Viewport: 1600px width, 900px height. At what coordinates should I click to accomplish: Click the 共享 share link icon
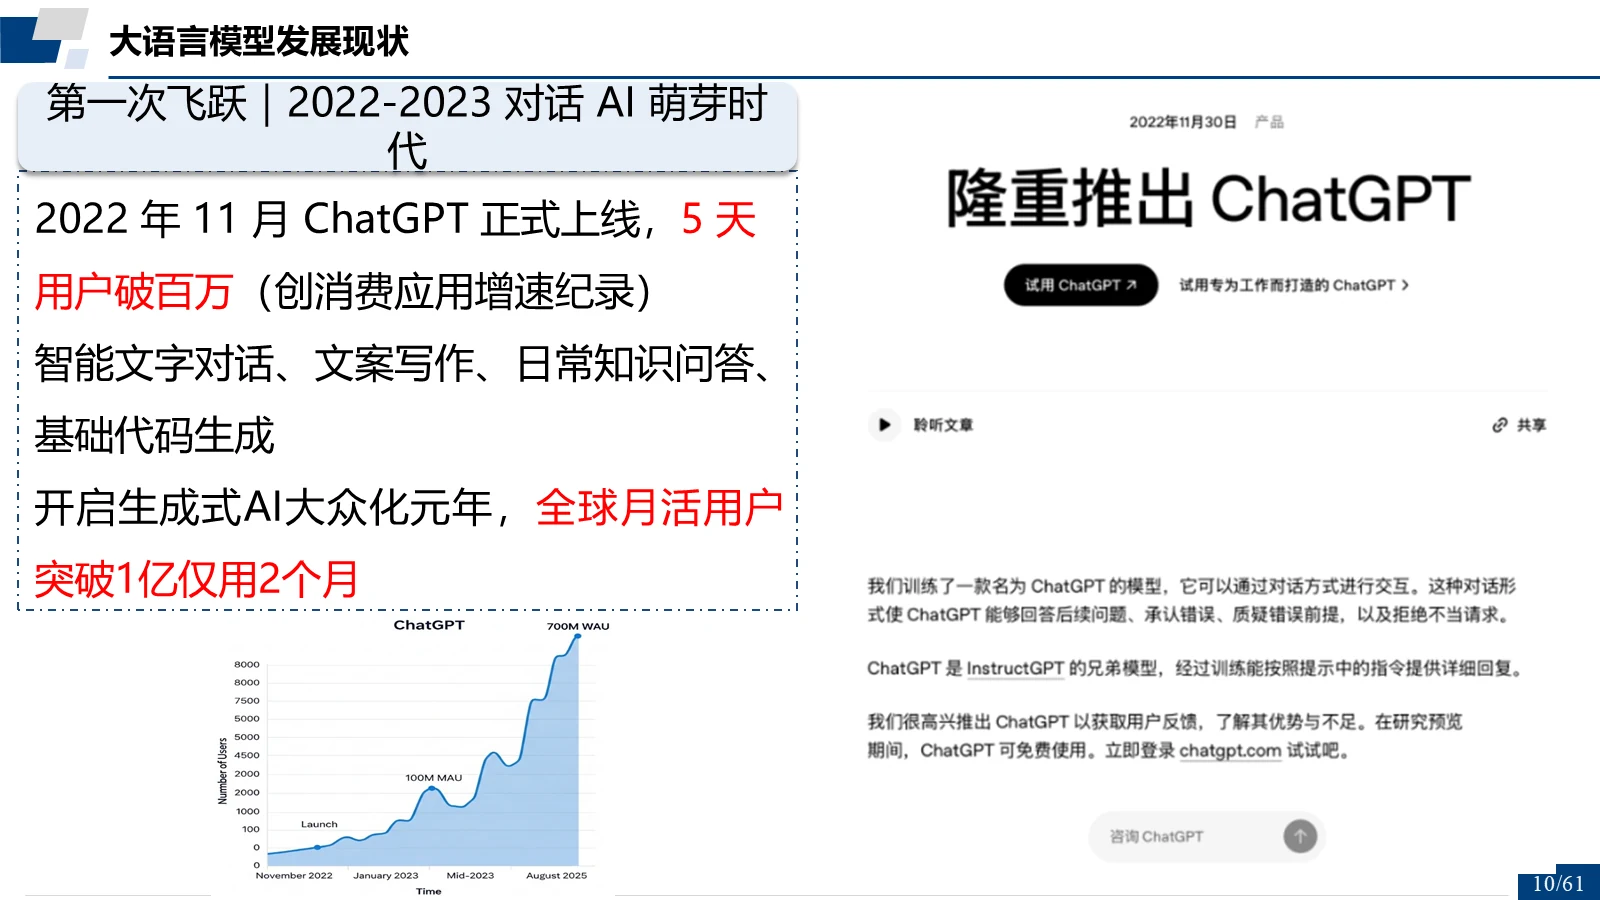point(1499,425)
